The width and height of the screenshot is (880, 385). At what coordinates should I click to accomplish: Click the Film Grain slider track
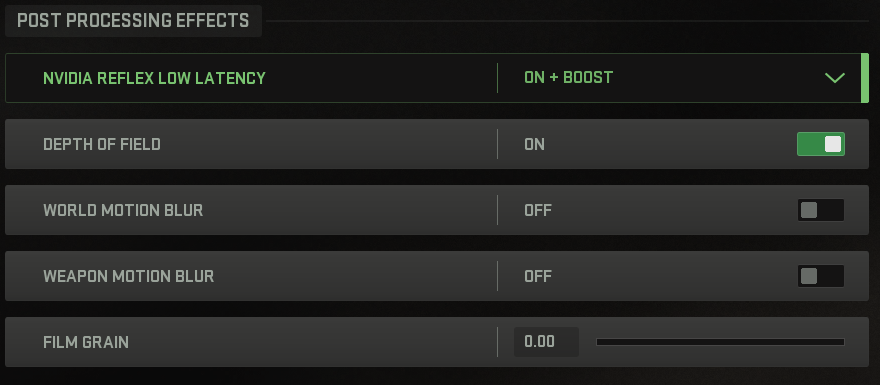[x=720, y=342]
